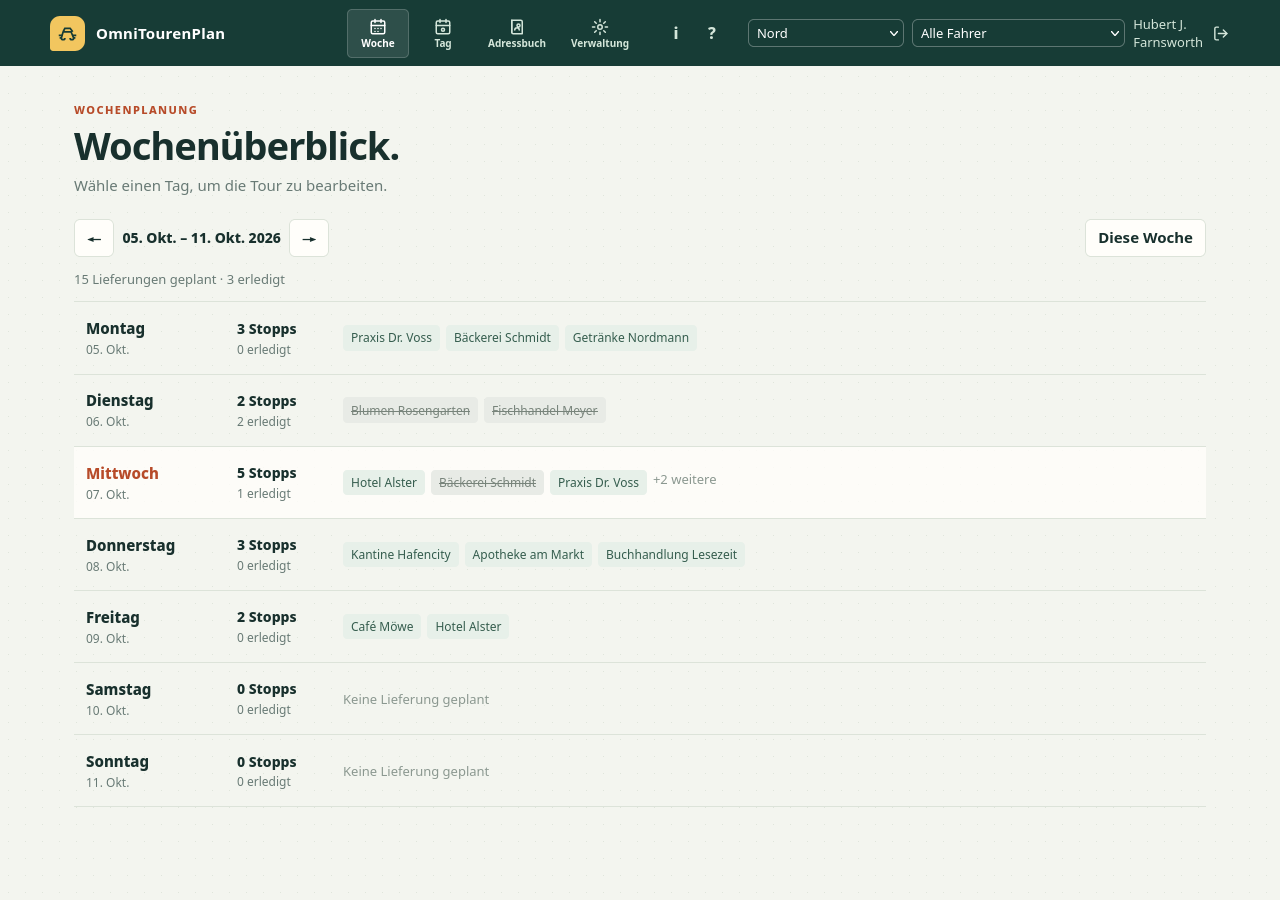Switch to the Tag view
Viewport: 1280px width, 900px height.
[443, 33]
